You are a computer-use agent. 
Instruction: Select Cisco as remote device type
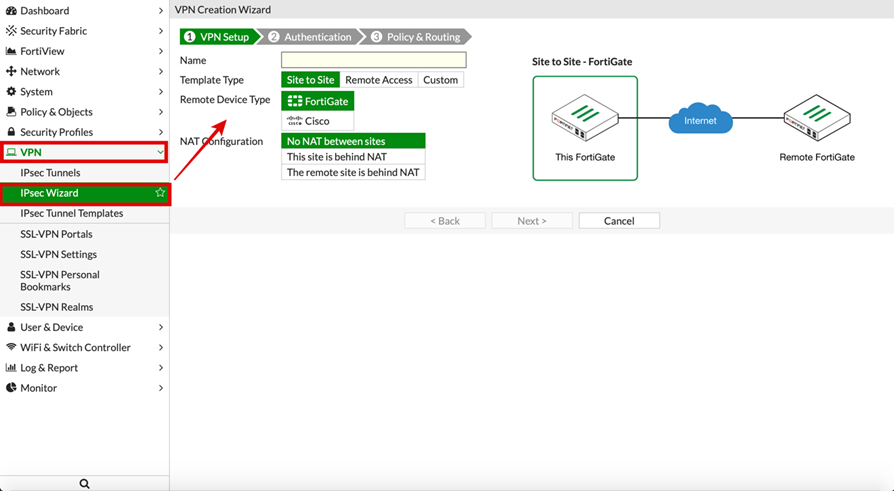click(x=318, y=121)
